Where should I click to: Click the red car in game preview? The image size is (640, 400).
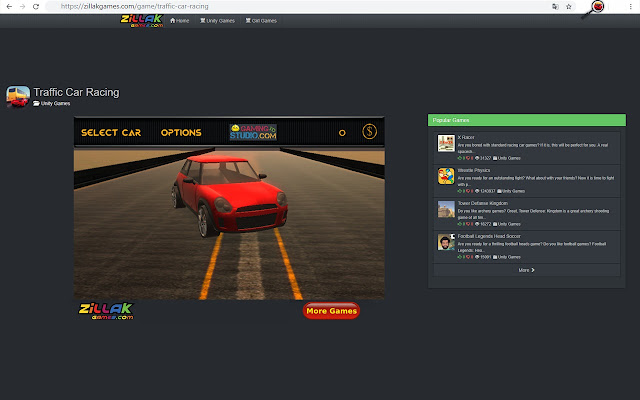tap(230, 195)
